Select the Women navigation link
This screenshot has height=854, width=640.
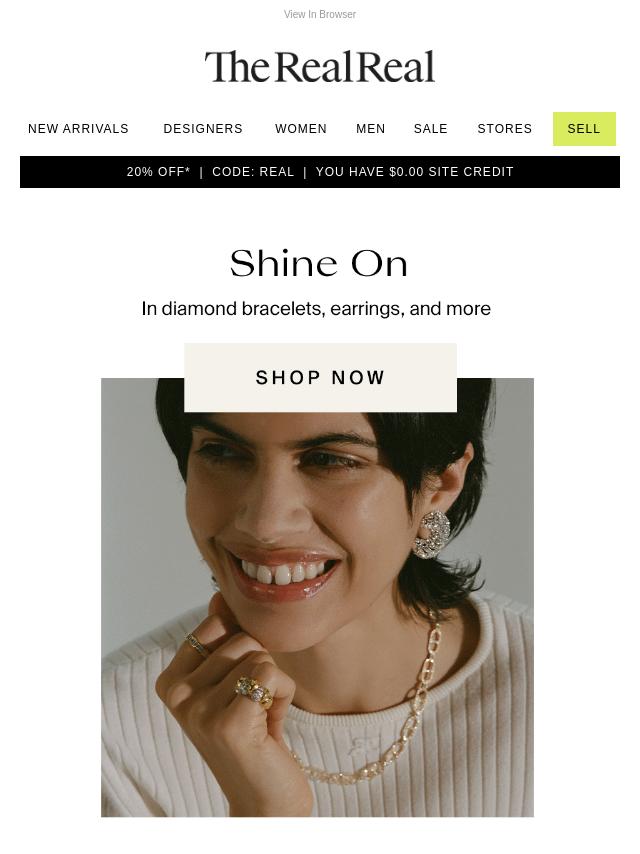click(301, 129)
